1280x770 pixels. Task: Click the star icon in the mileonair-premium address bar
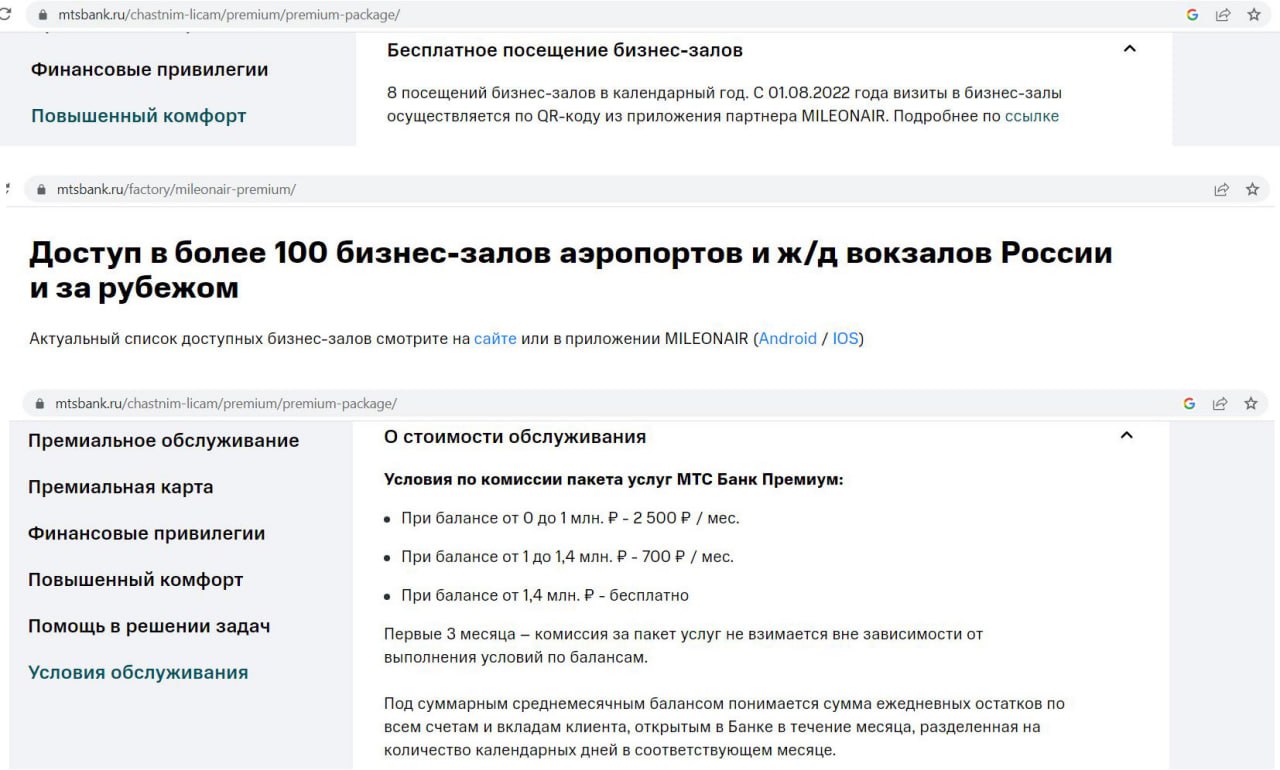(1252, 189)
